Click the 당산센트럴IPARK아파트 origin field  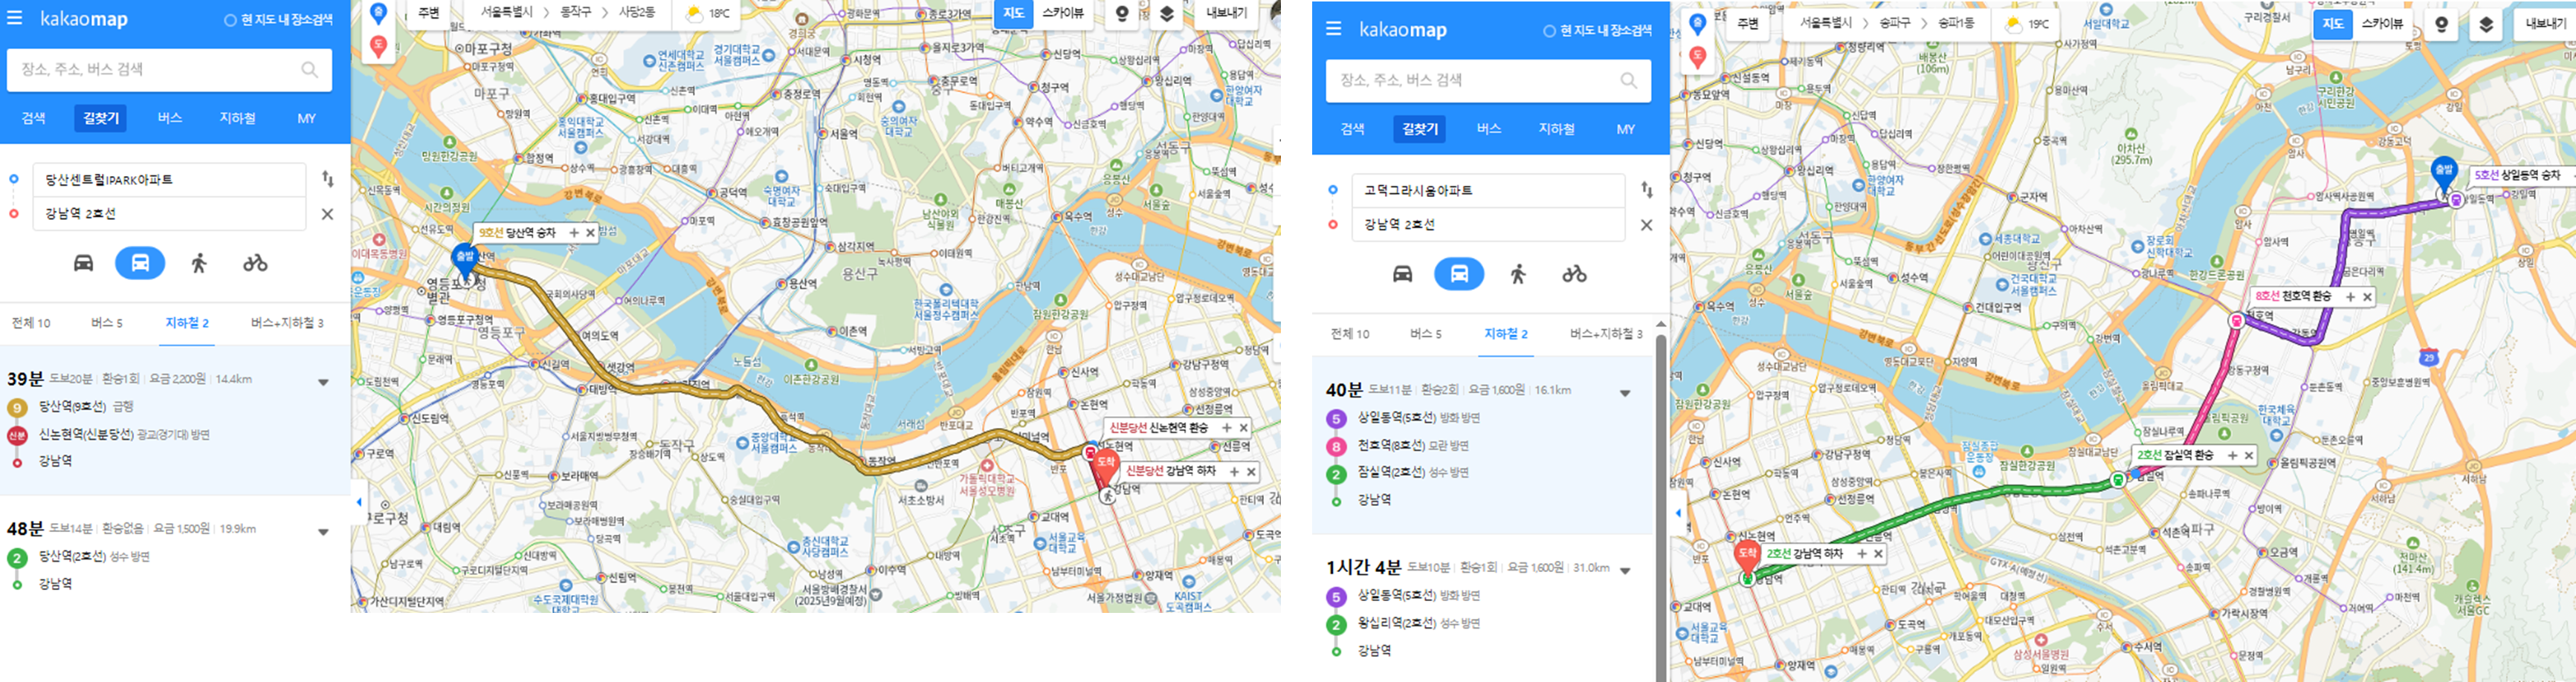pyautogui.click(x=169, y=180)
